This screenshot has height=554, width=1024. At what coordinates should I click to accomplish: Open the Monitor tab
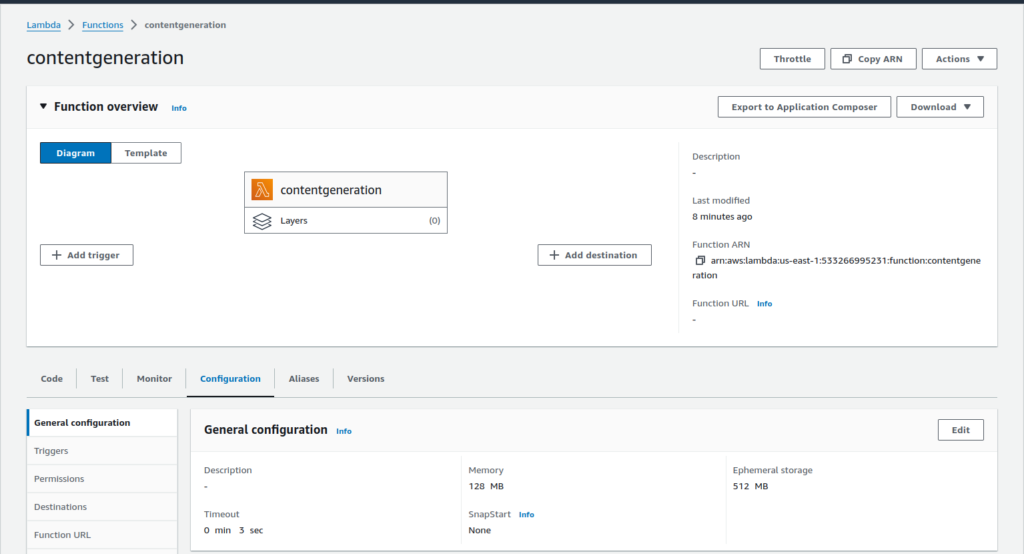point(154,379)
